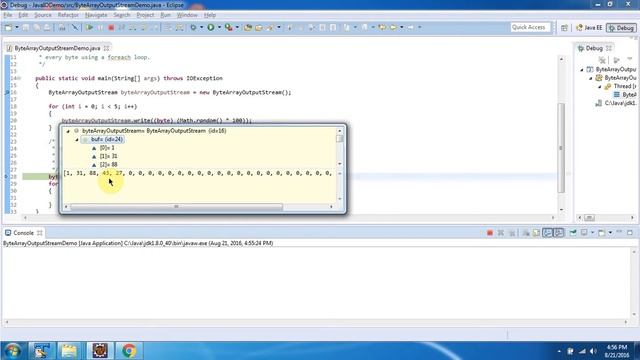Click the Display Selected Console icon

pyautogui.click(x=584, y=233)
